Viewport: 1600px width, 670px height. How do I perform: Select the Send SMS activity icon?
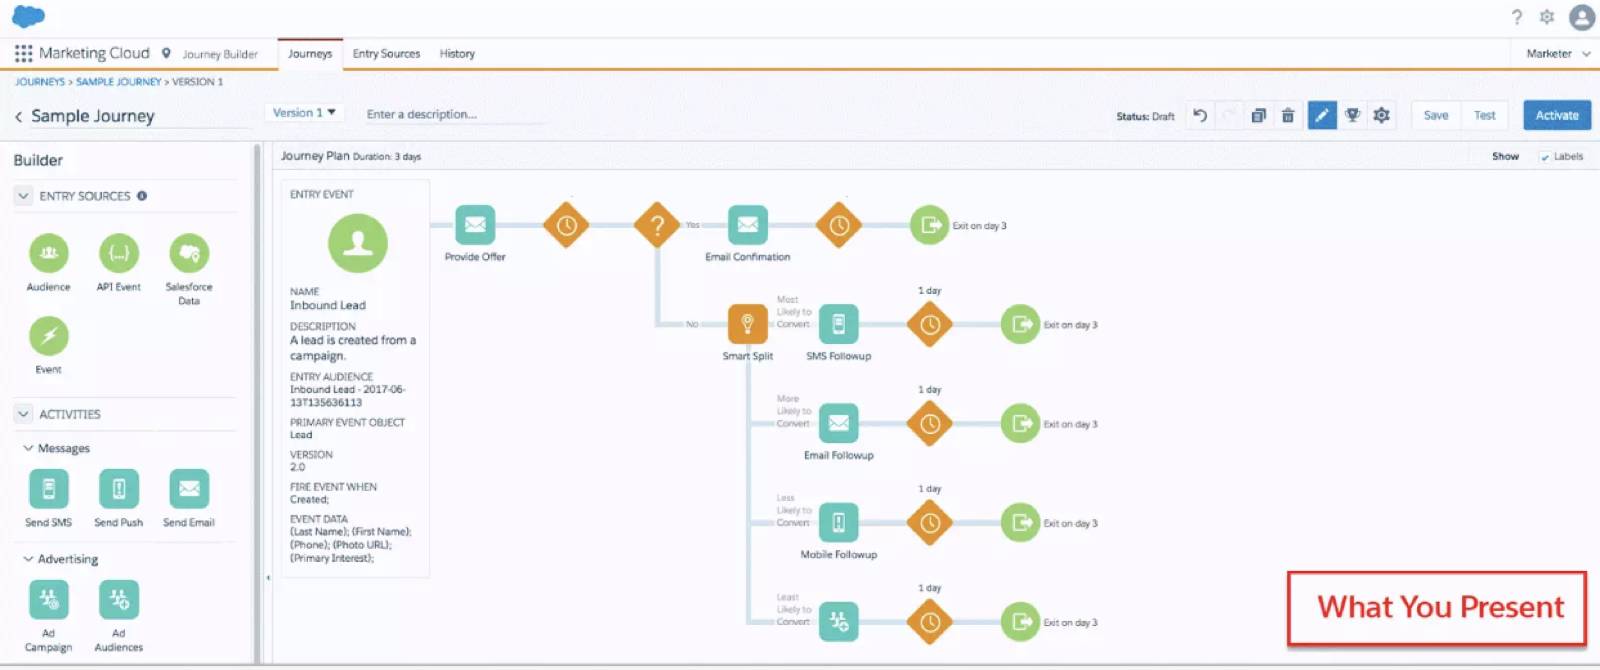49,489
